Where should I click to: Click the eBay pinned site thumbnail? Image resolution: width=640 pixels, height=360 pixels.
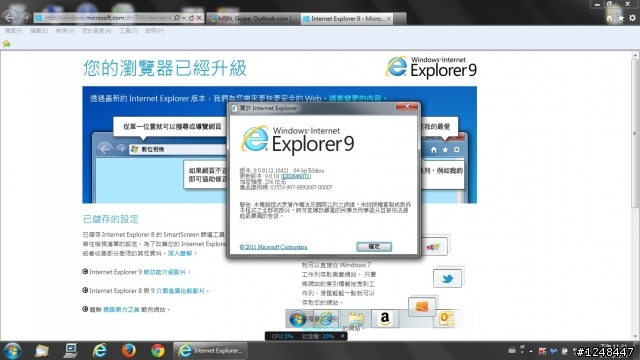(434, 246)
